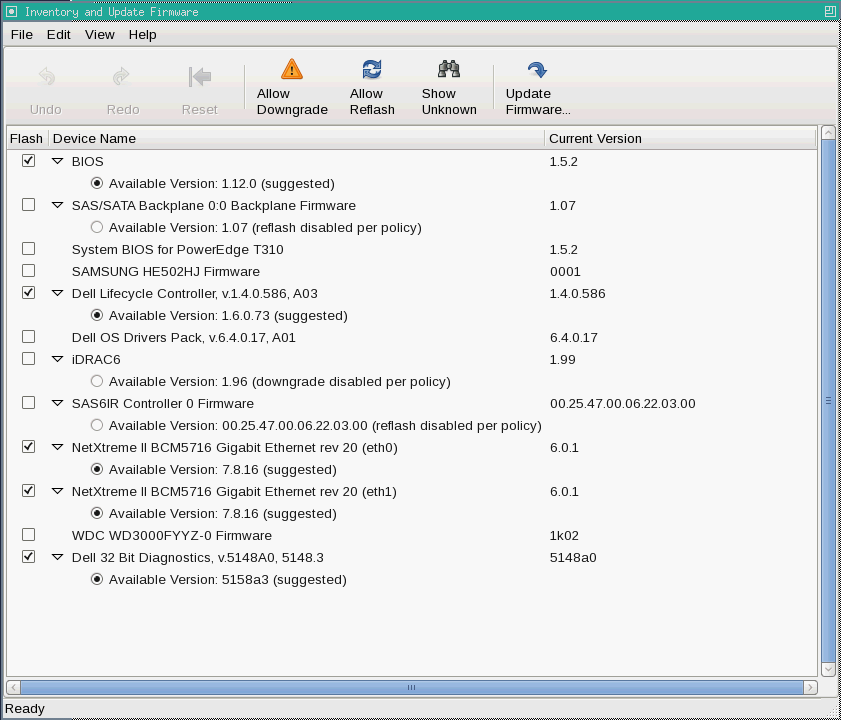Viewport: 841px width, 720px height.
Task: Sort by Flash column header
Action: [x=27, y=138]
